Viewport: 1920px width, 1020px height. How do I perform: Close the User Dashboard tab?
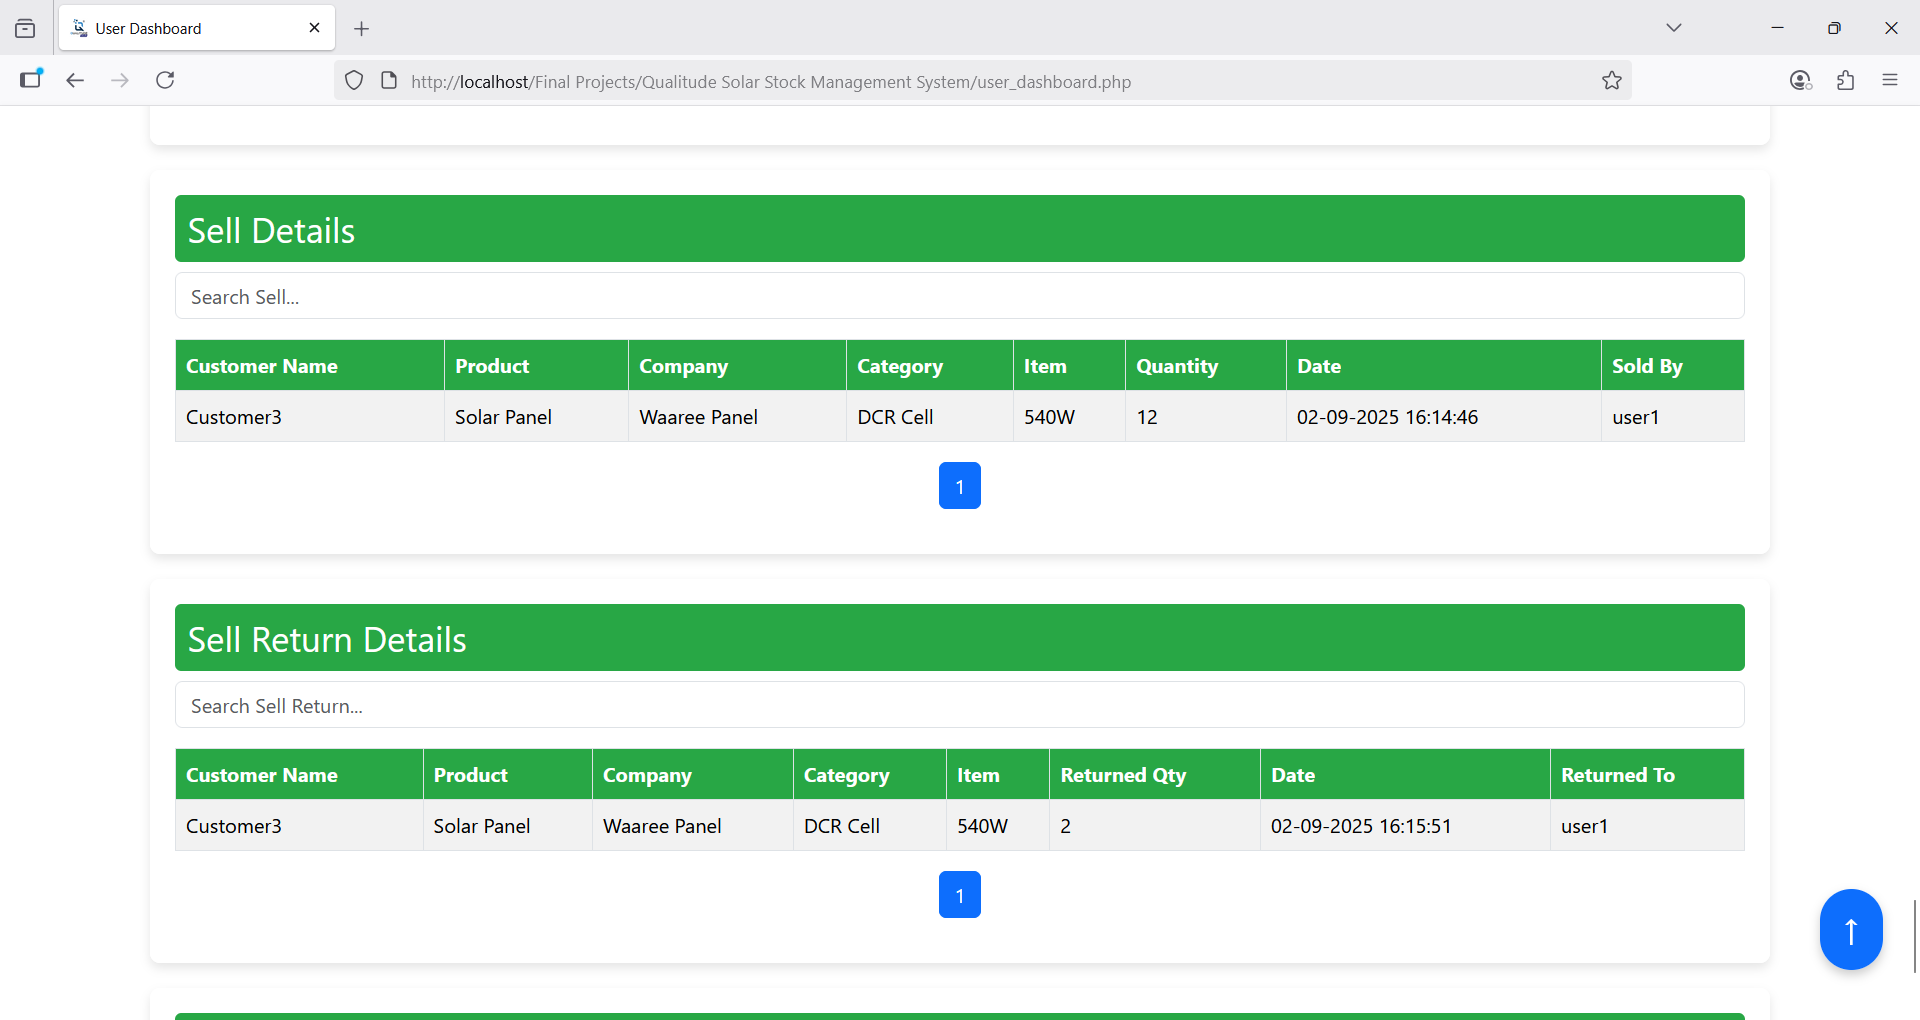(314, 28)
